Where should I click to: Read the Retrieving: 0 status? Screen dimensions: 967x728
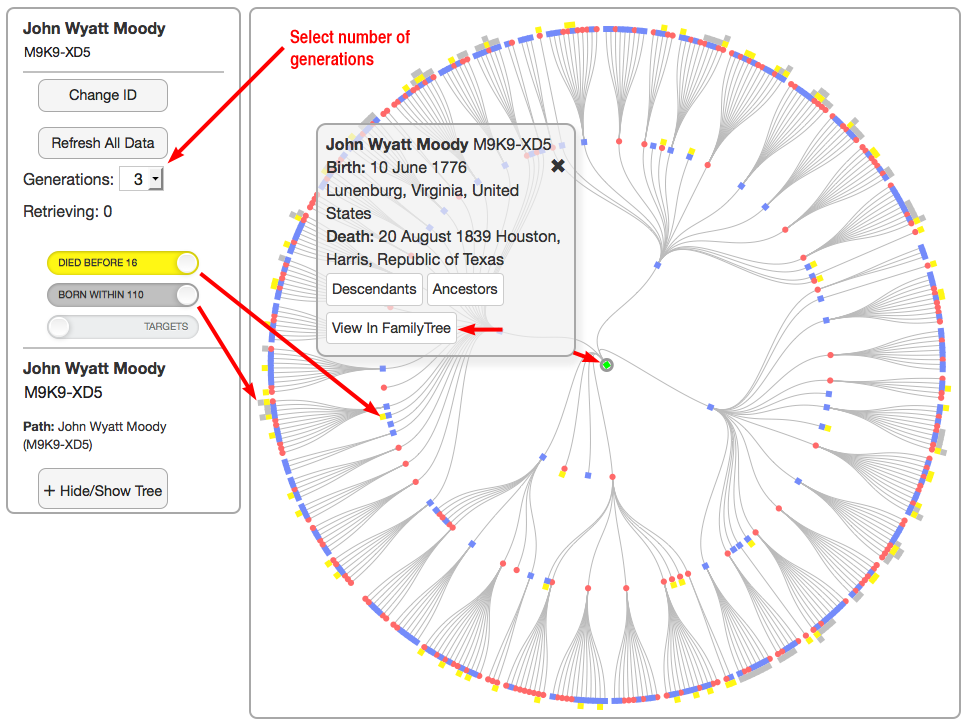coord(68,212)
